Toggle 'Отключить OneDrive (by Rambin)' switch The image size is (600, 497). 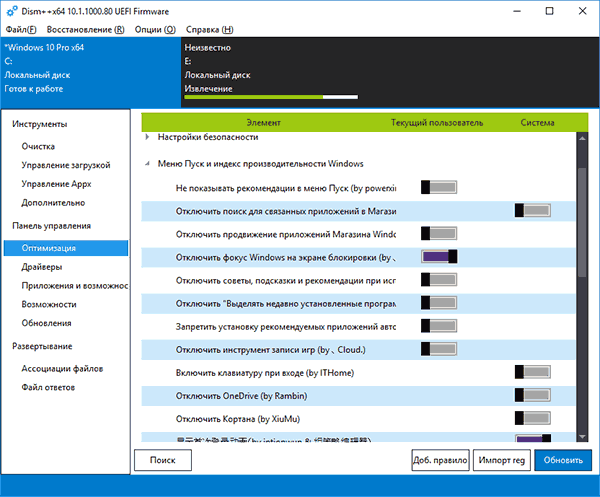[x=533, y=395]
